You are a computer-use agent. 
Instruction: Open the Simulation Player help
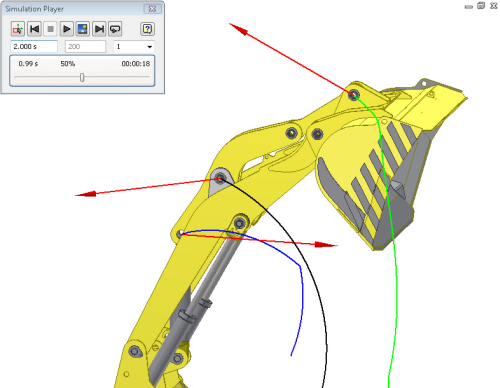(147, 29)
